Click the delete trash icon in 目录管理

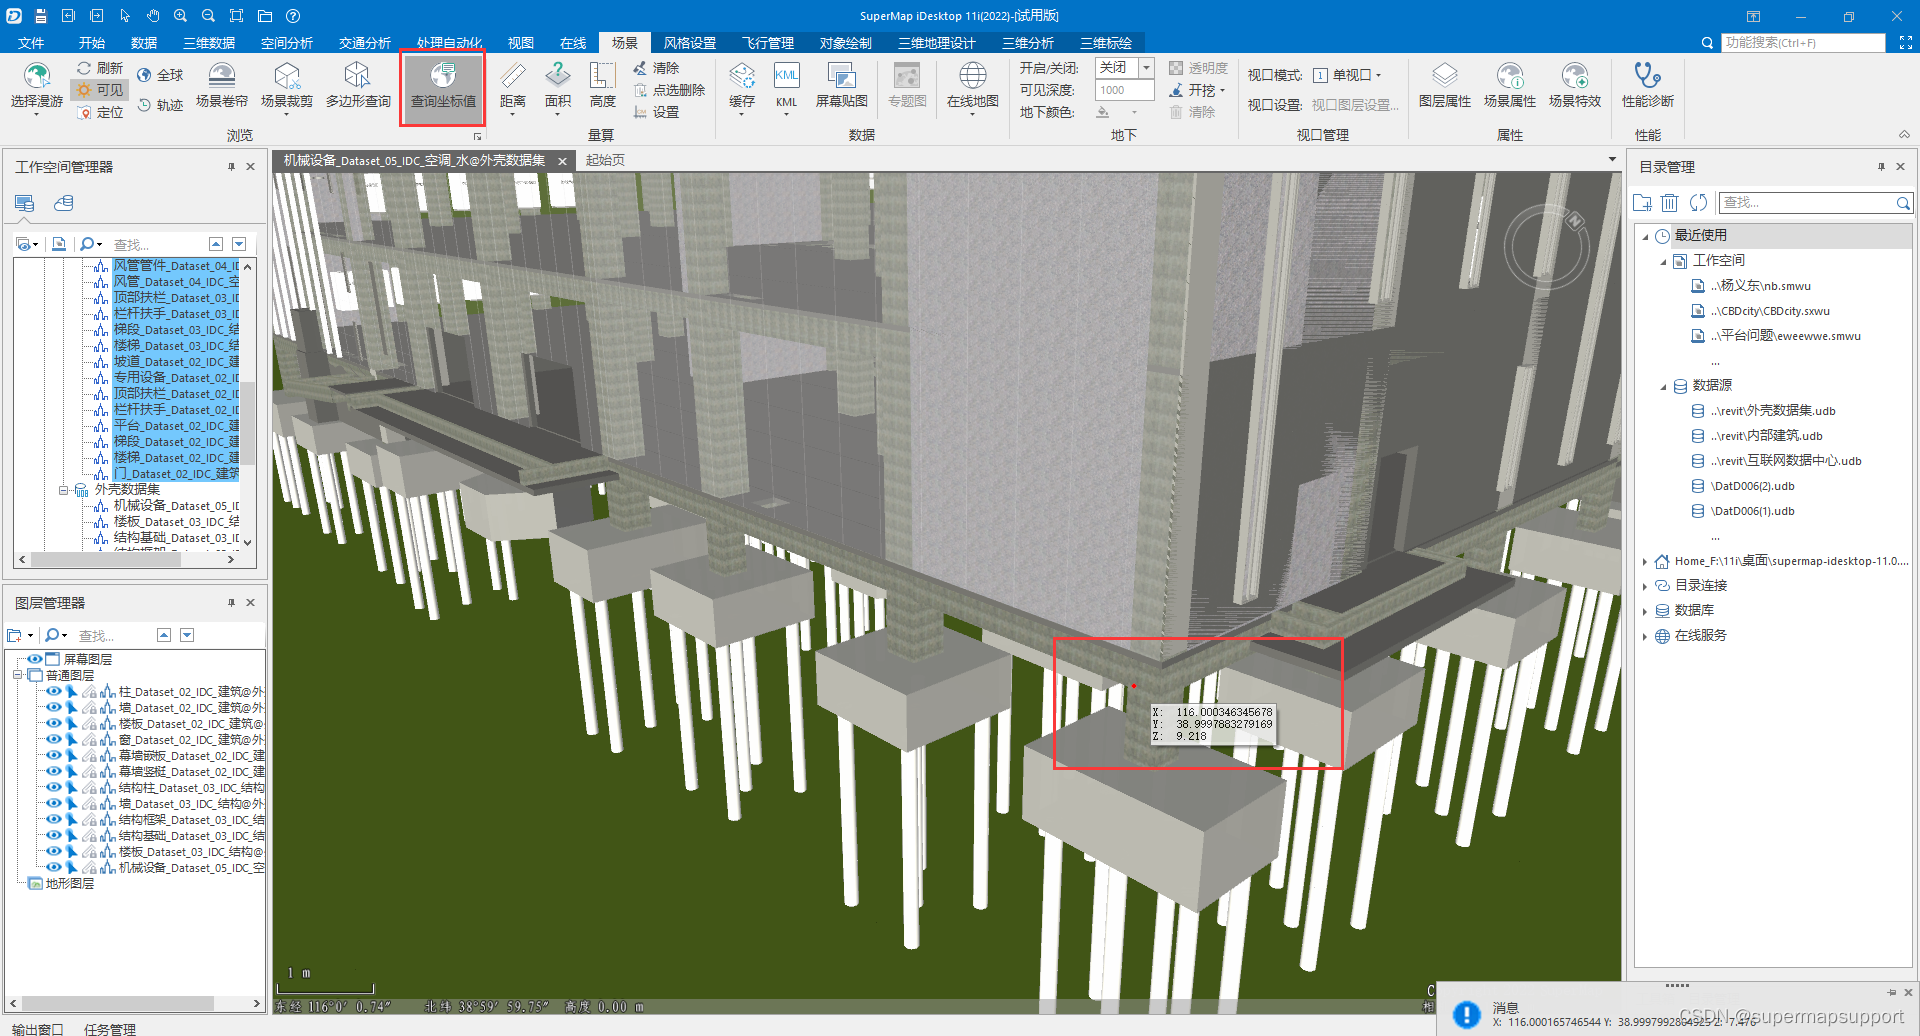1669,203
